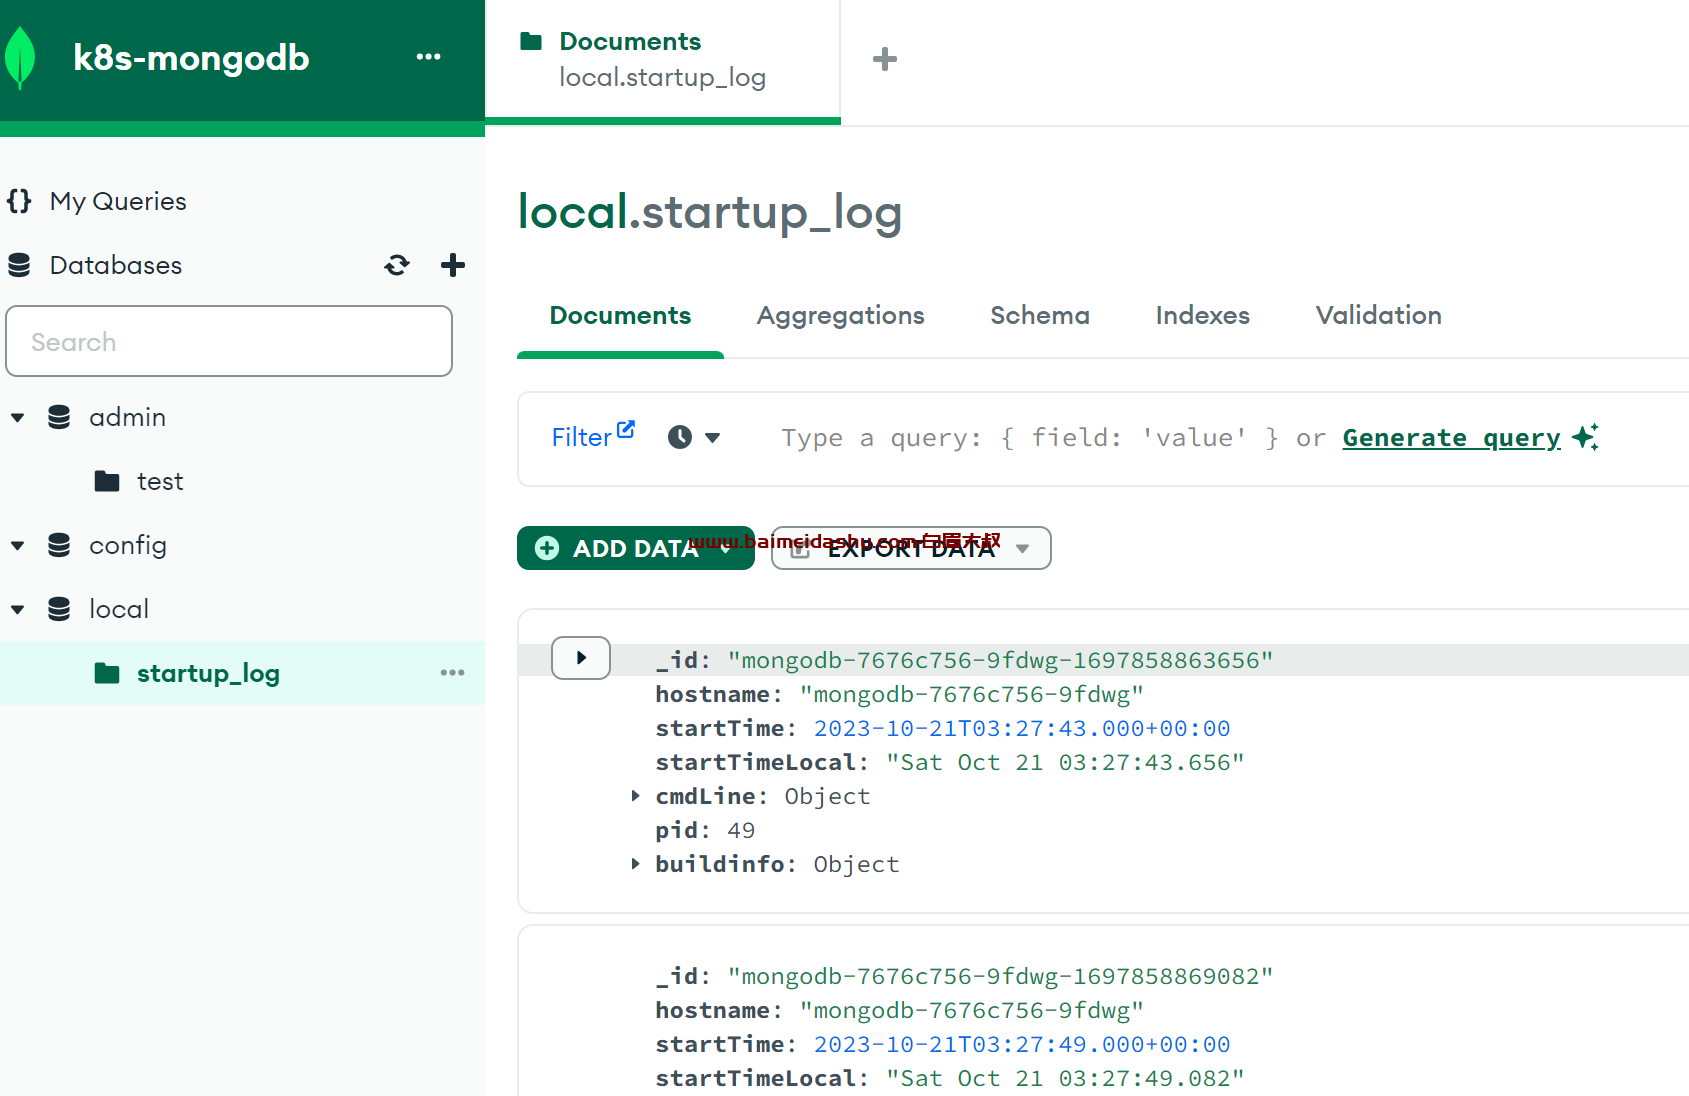Open the ADD DATA dropdown
Image resolution: width=1689 pixels, height=1096 pixels.
click(x=726, y=548)
